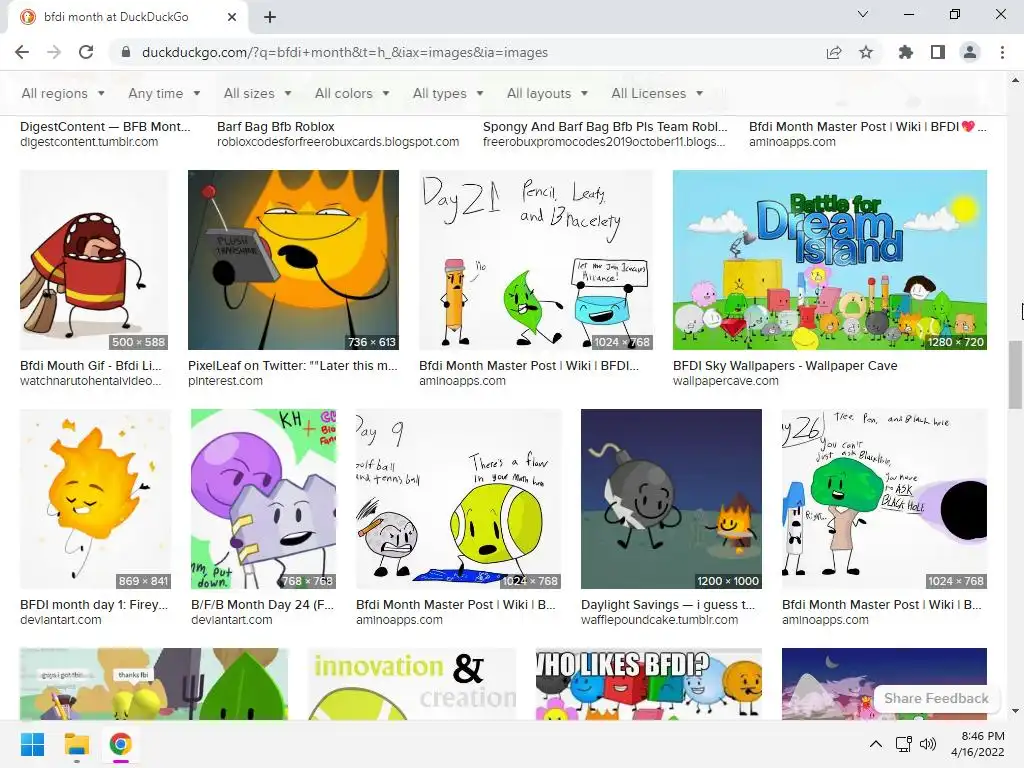Open BFDI Sky Wallpapers - Wallpaper Cave title
The width and height of the screenshot is (1024, 768).
click(x=785, y=366)
